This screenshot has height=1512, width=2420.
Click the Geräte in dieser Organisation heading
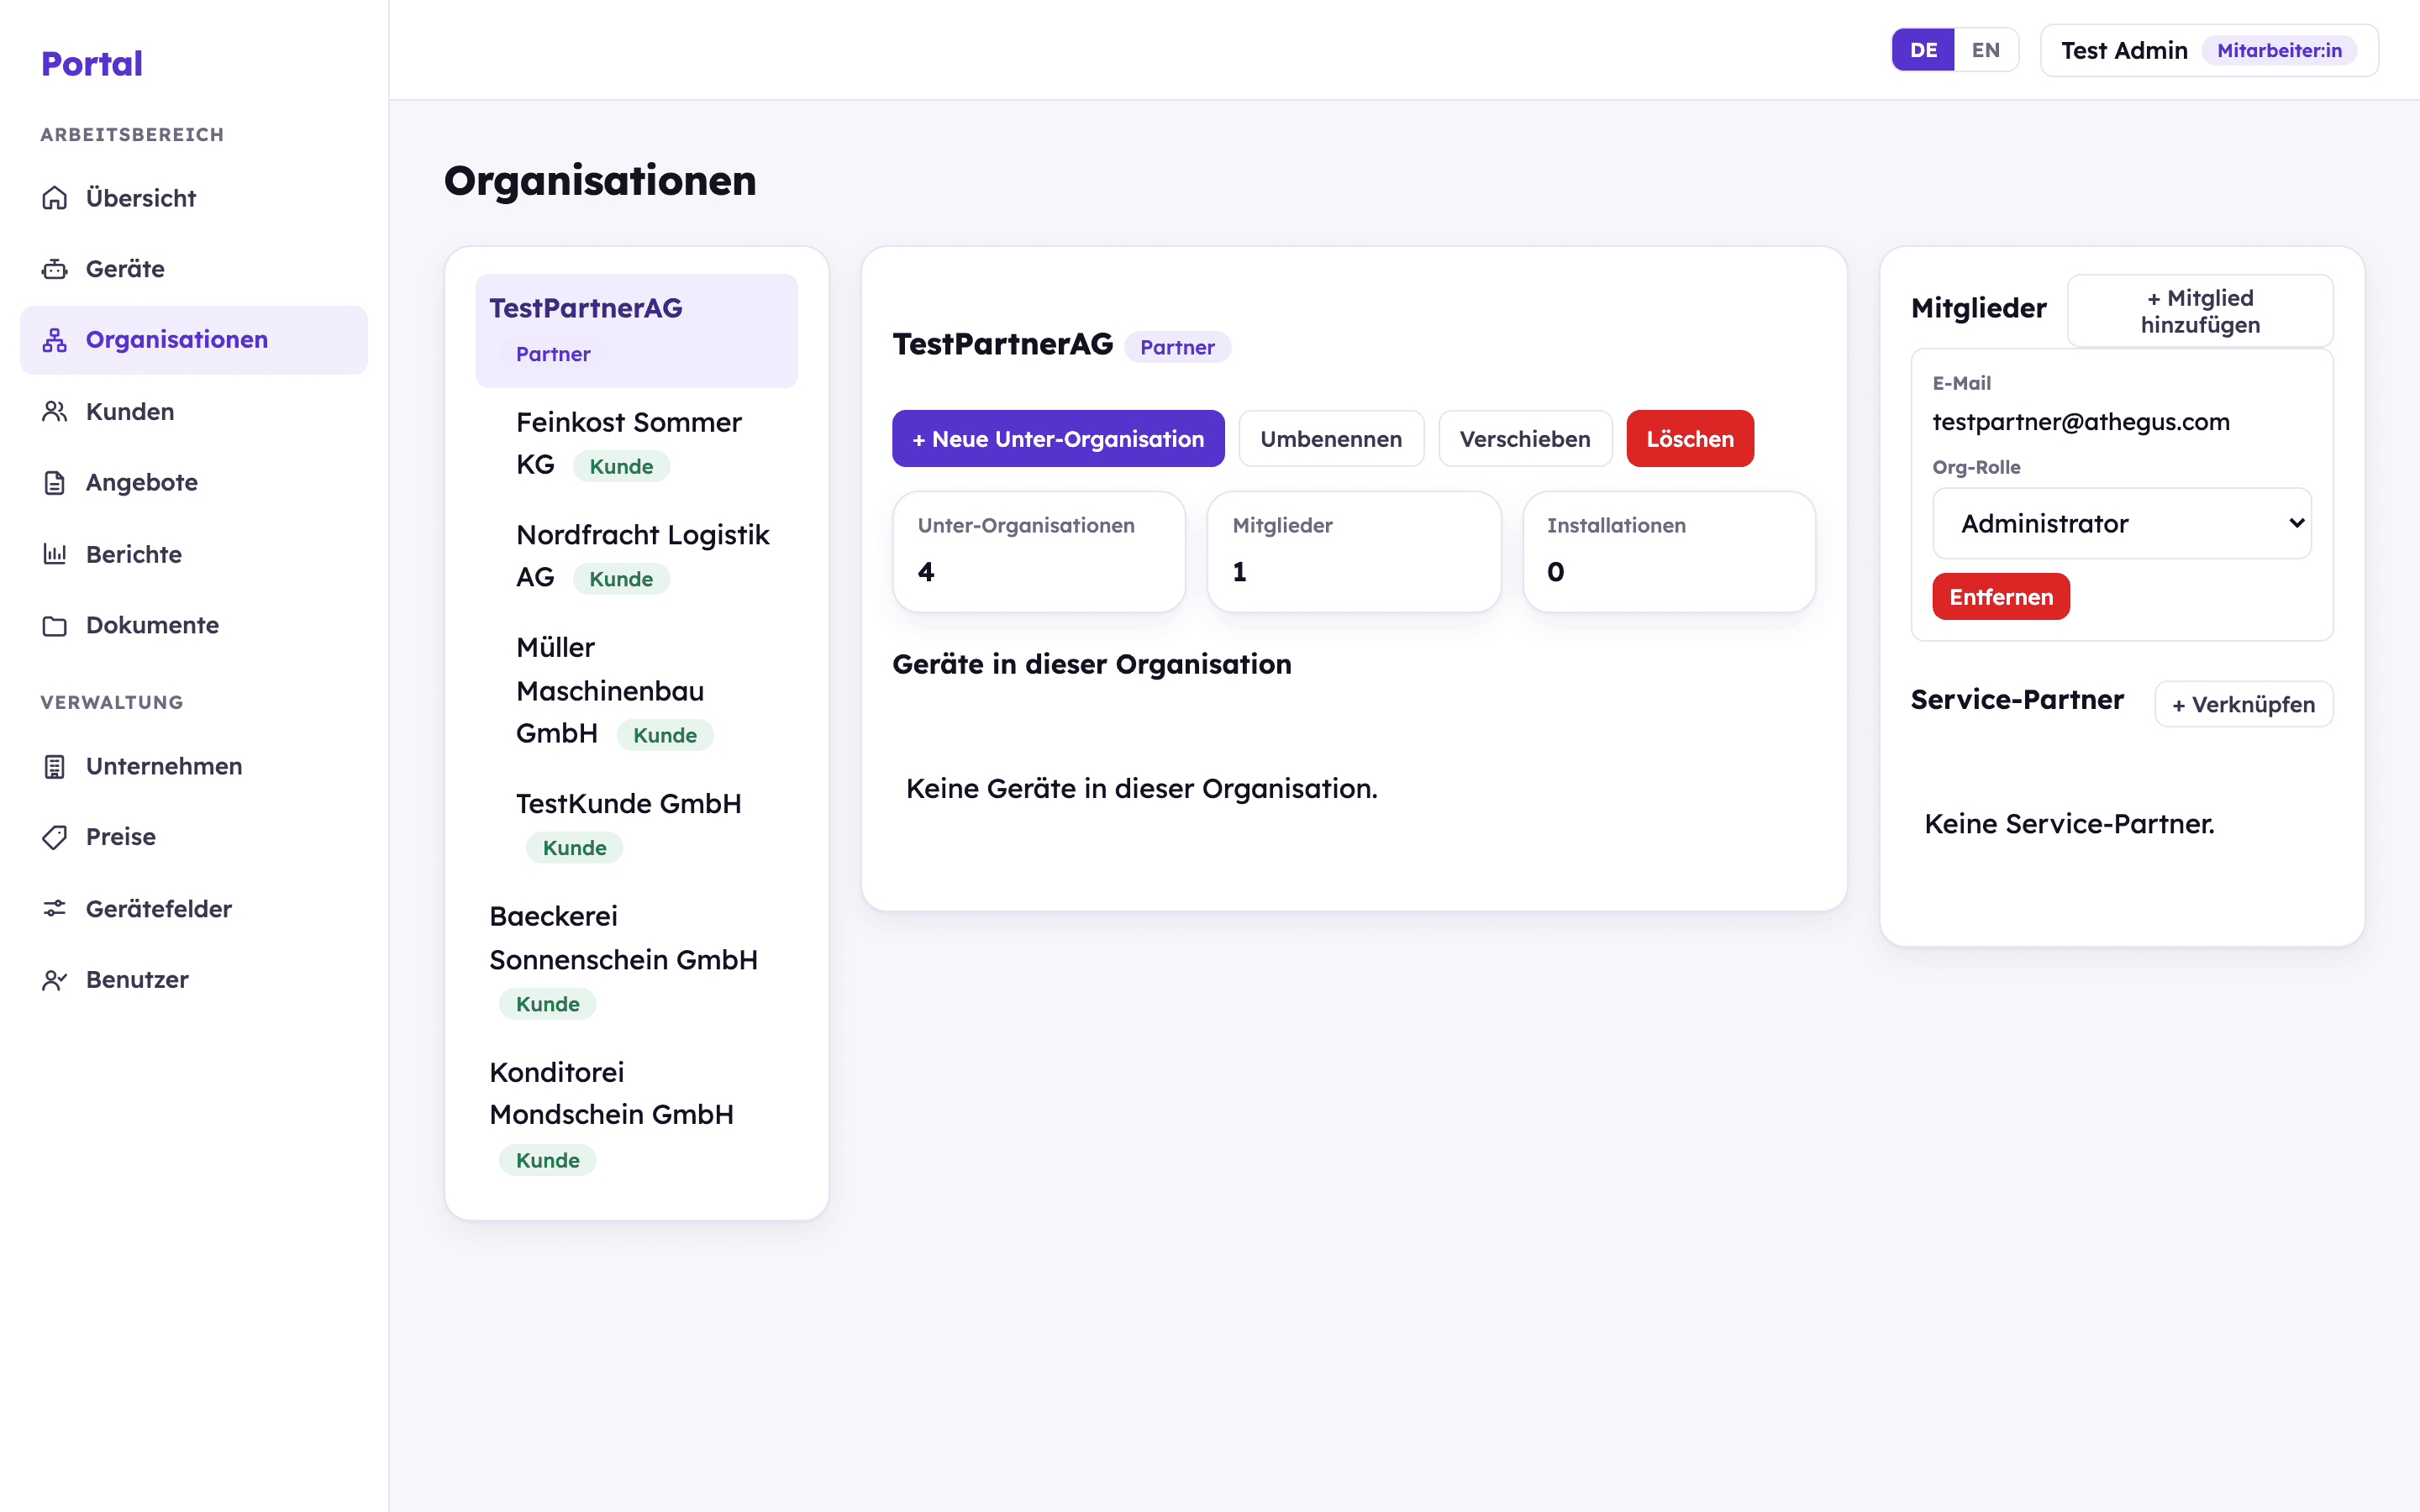(x=1092, y=664)
